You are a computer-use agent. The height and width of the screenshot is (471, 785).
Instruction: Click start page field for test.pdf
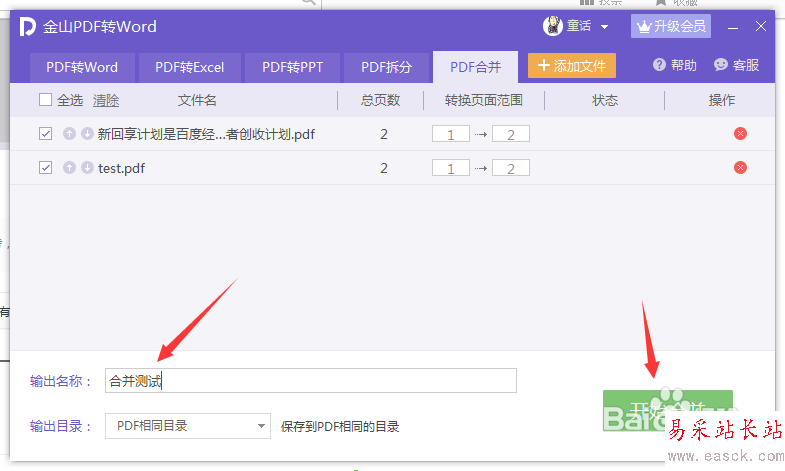pyautogui.click(x=451, y=168)
